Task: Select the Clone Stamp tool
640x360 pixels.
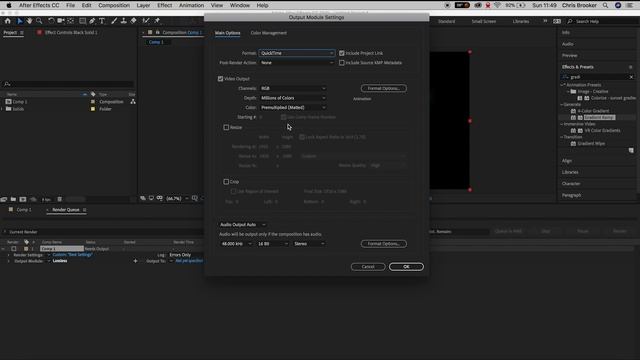Action: pyautogui.click(x=124, y=21)
